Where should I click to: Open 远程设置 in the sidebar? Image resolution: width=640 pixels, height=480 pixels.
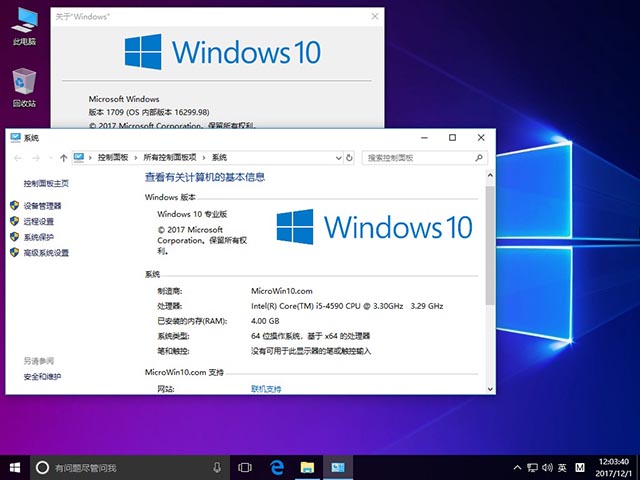point(39,221)
